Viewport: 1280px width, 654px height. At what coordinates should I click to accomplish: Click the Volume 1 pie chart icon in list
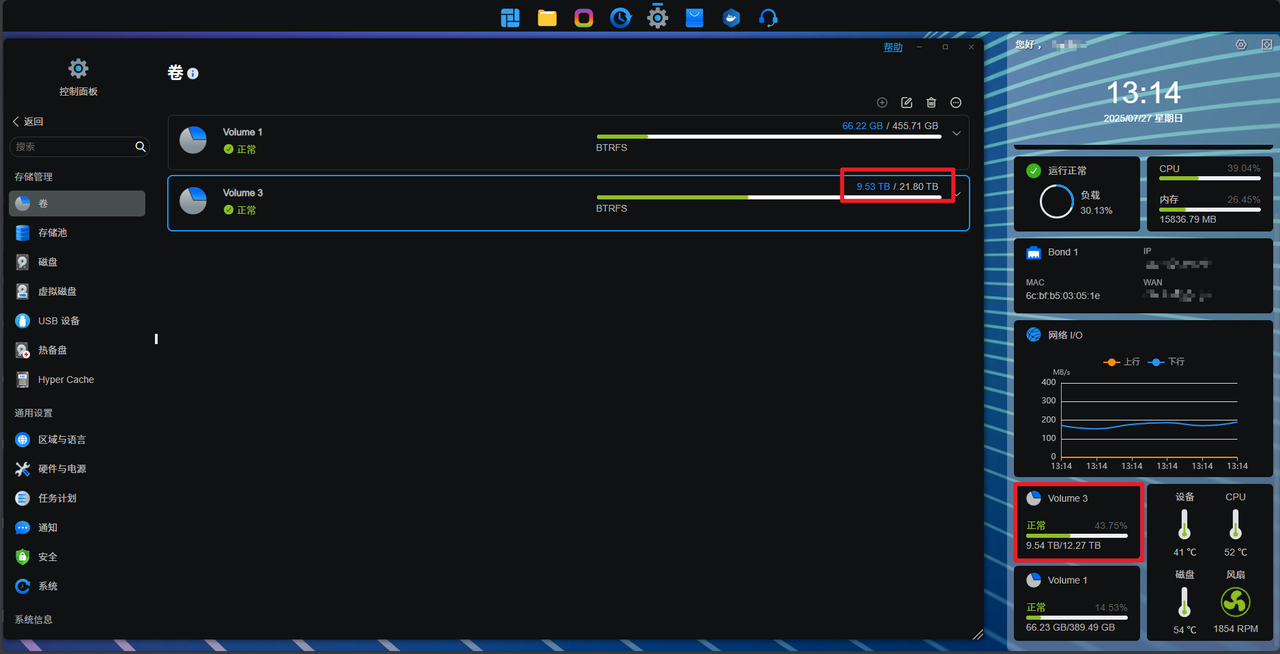[193, 140]
